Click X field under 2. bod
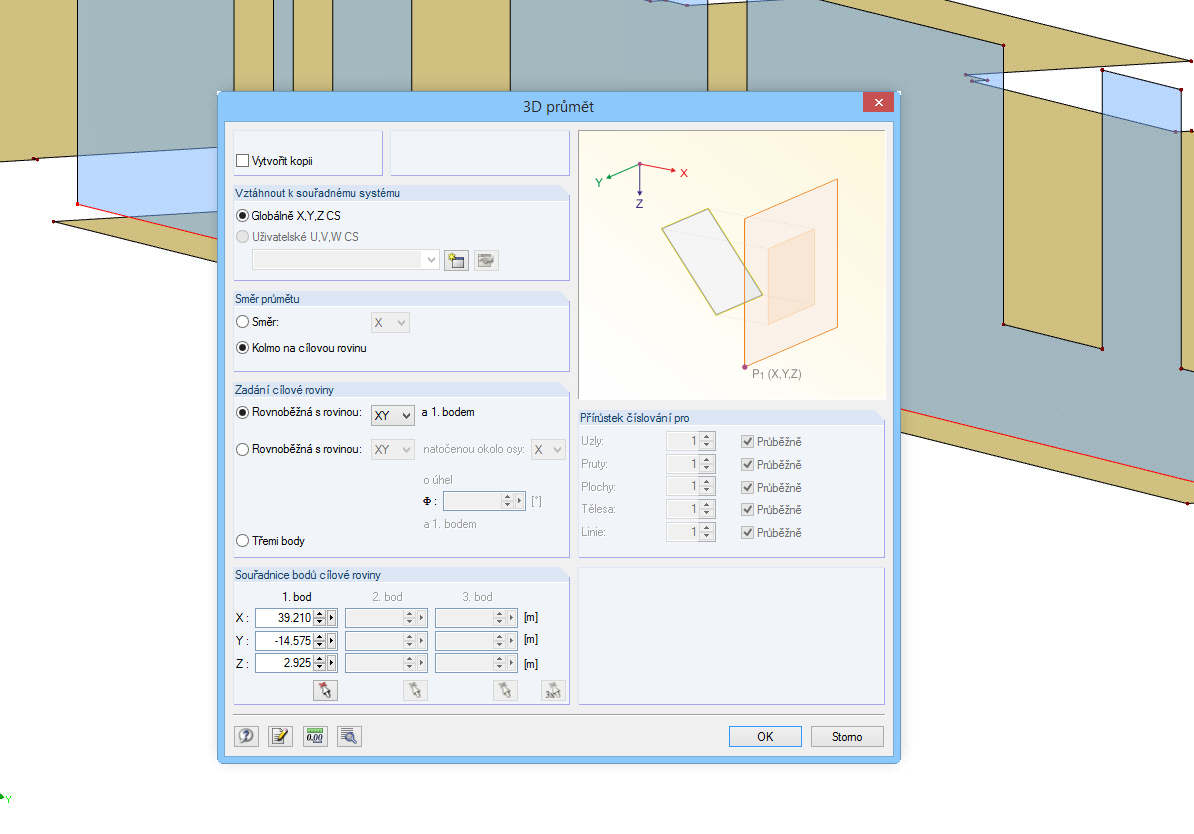 (x=375, y=618)
